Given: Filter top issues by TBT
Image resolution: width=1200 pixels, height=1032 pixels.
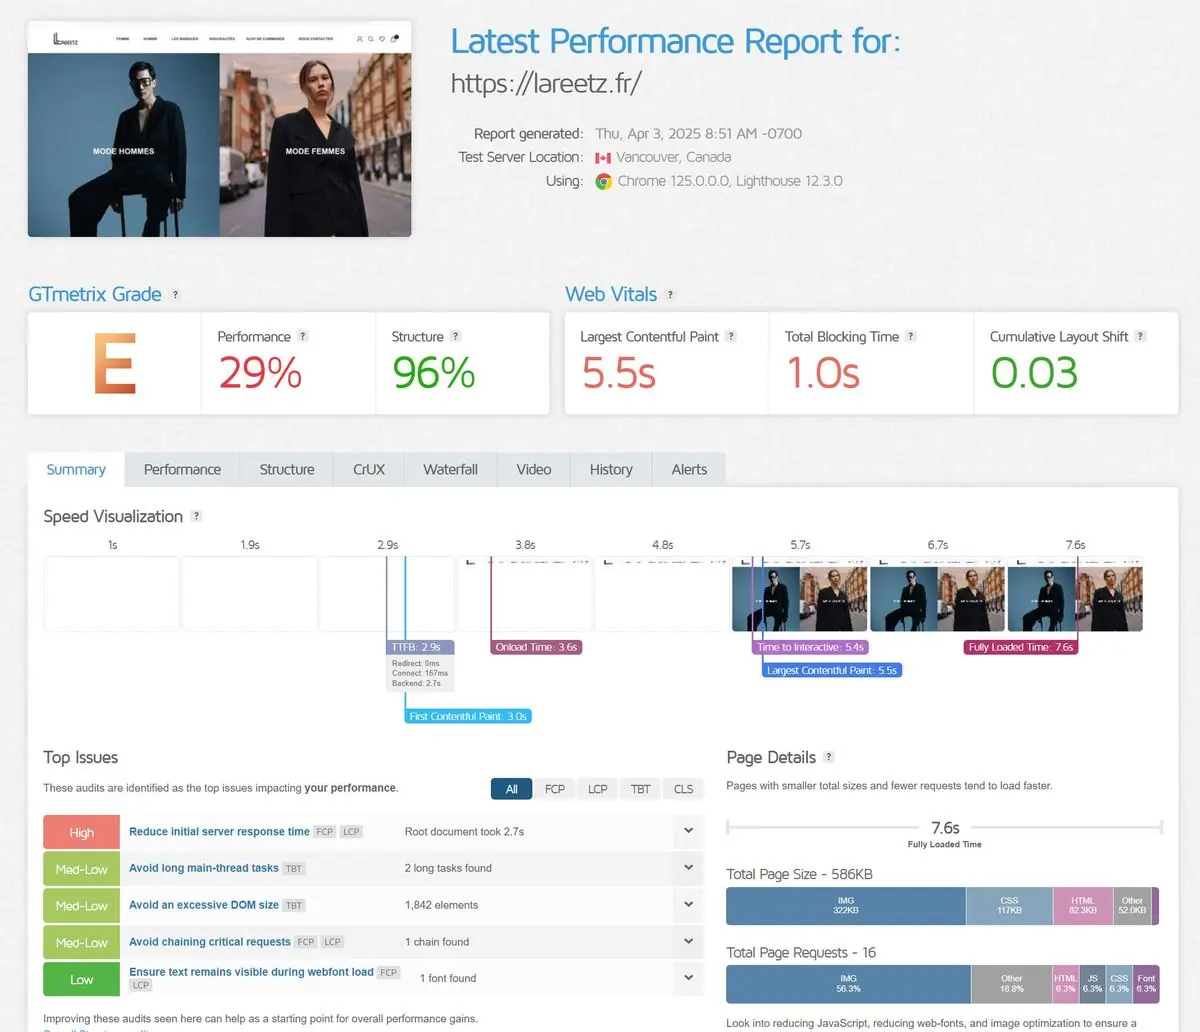Looking at the screenshot, I should click(641, 789).
